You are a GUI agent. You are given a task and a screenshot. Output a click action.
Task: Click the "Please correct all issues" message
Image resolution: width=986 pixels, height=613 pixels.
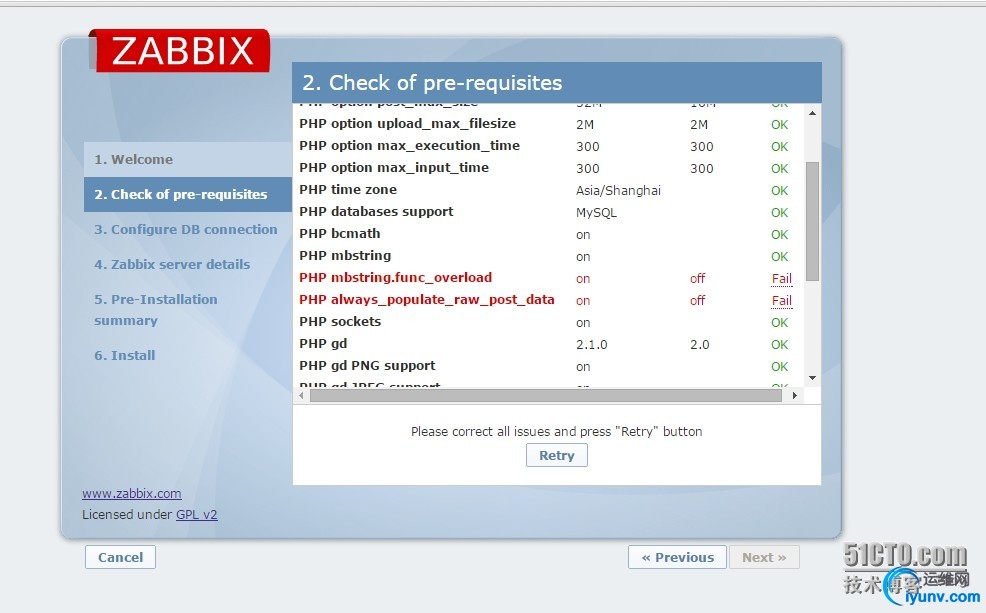(557, 431)
